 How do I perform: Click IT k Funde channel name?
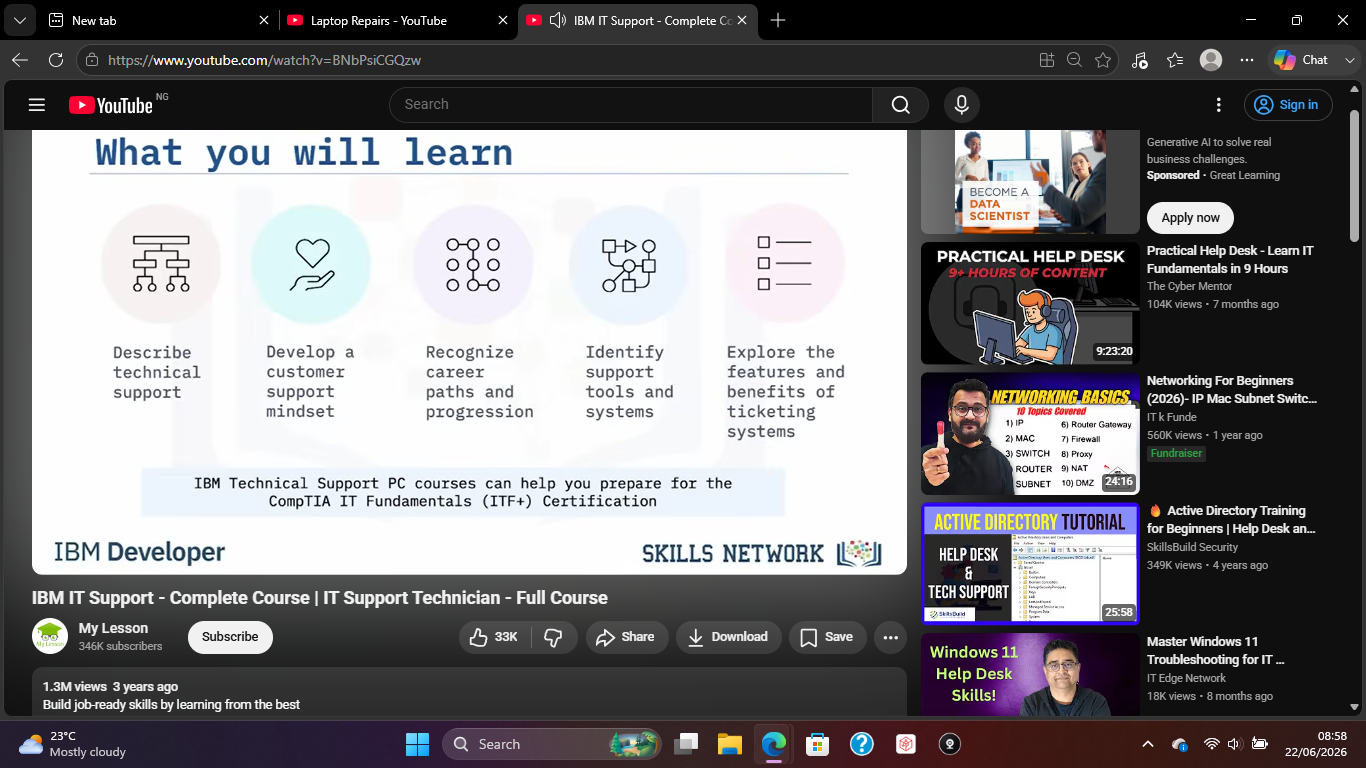click(1174, 416)
